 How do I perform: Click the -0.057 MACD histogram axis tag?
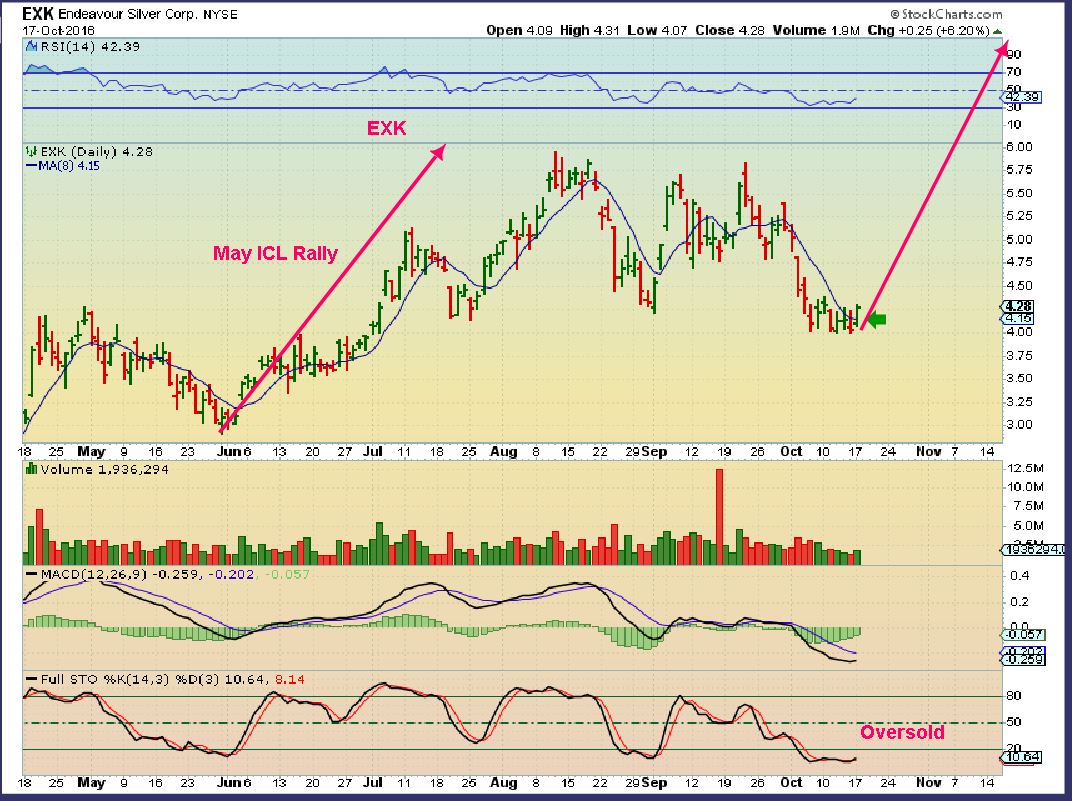1023,634
